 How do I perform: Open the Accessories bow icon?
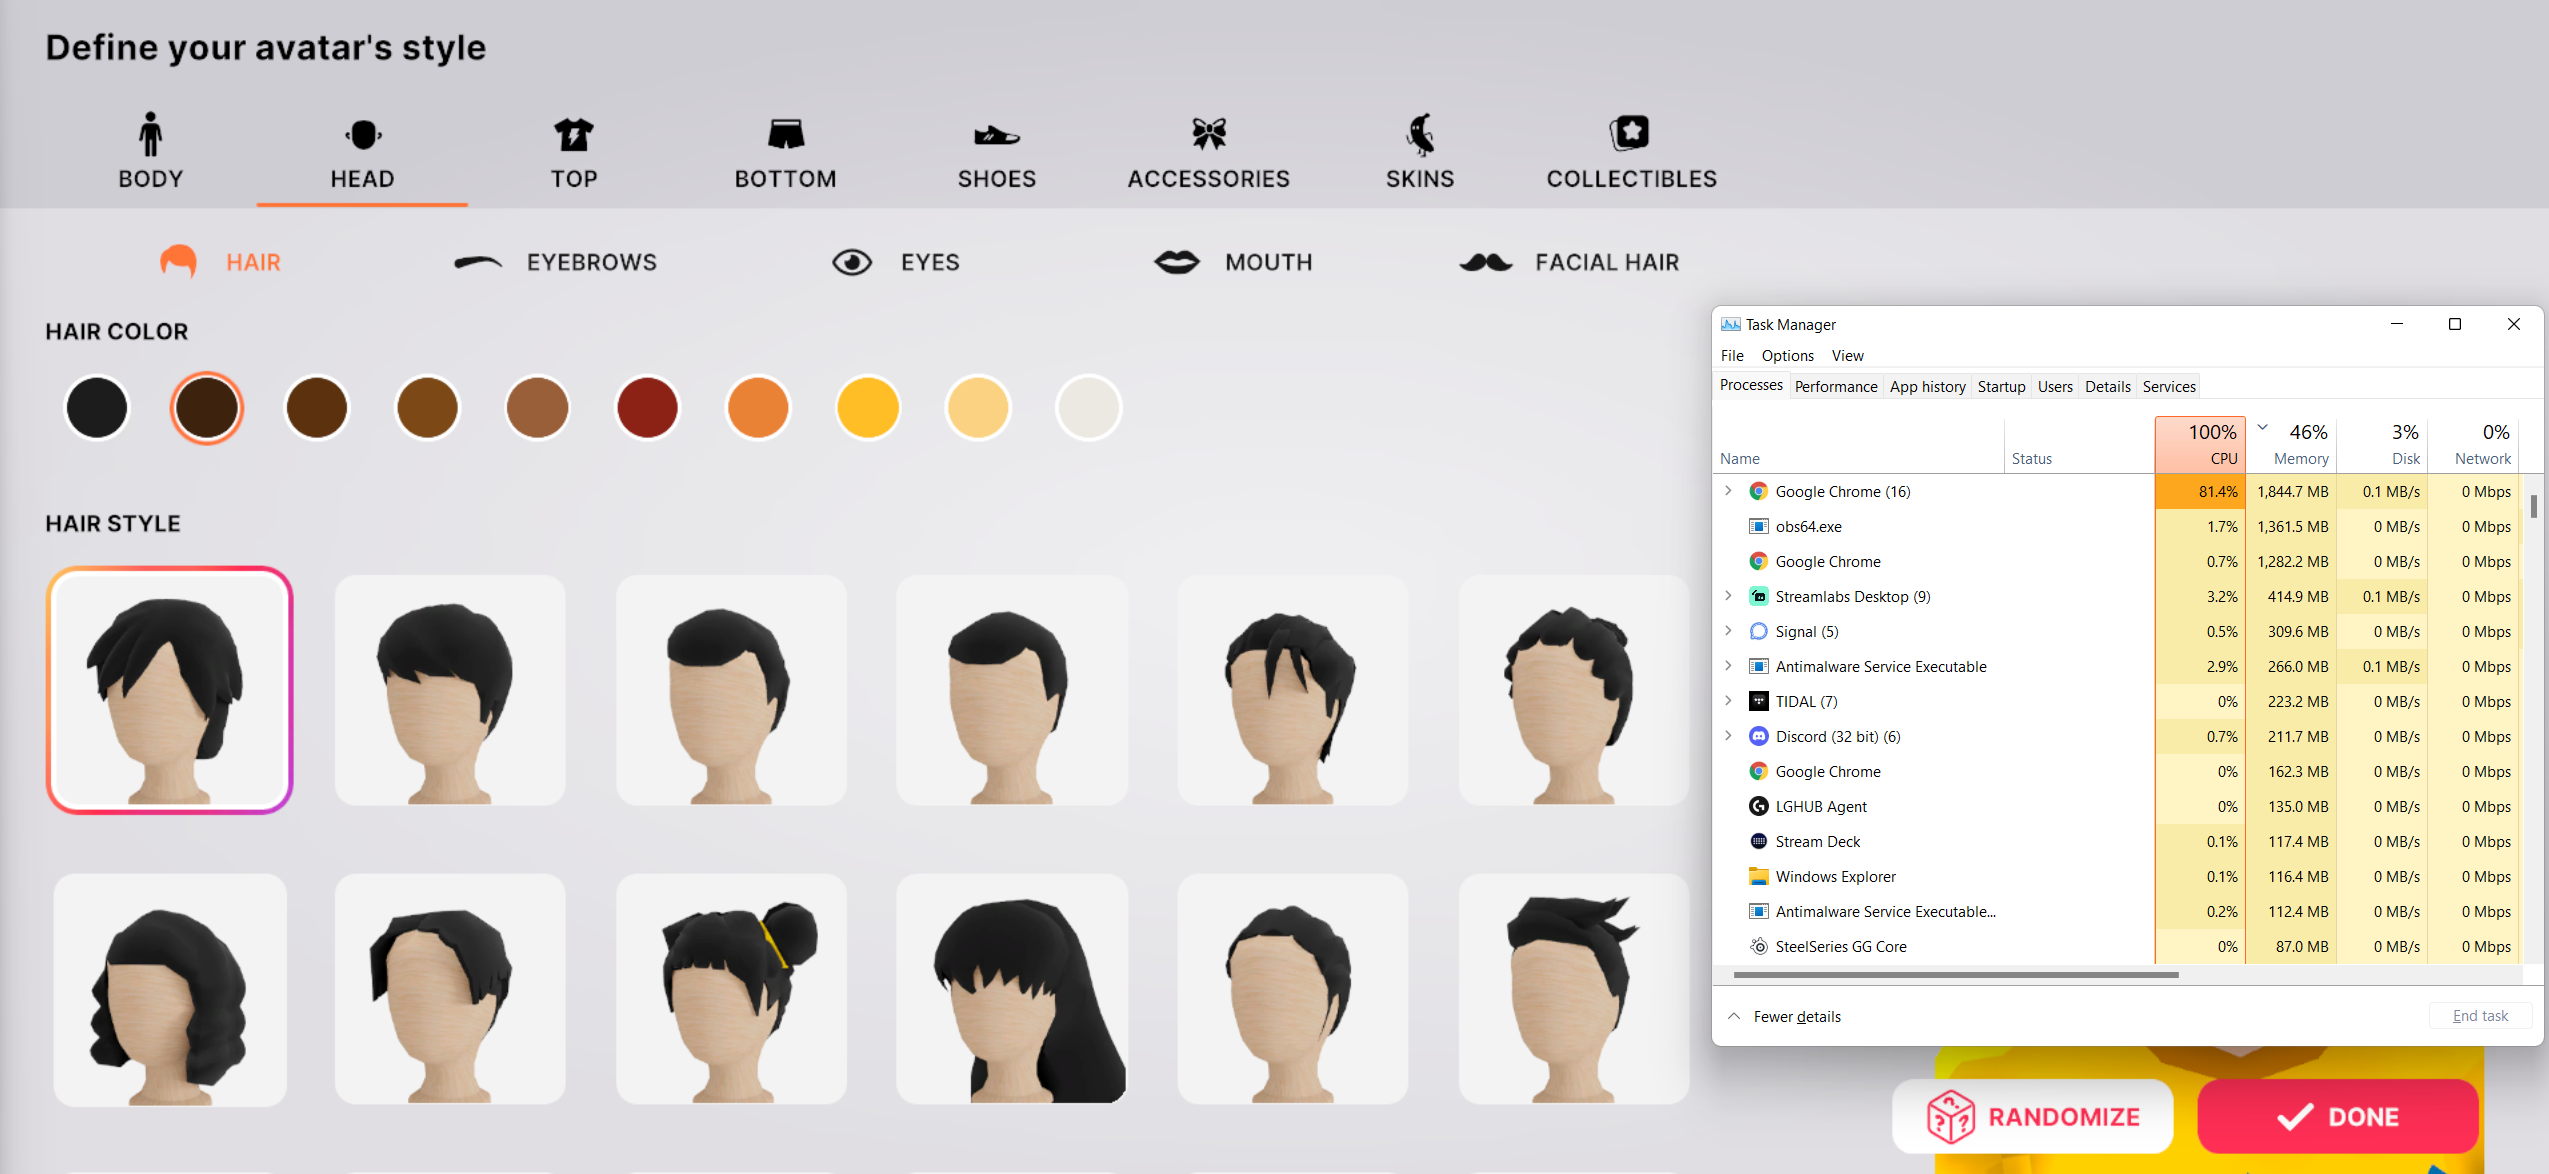1208,134
